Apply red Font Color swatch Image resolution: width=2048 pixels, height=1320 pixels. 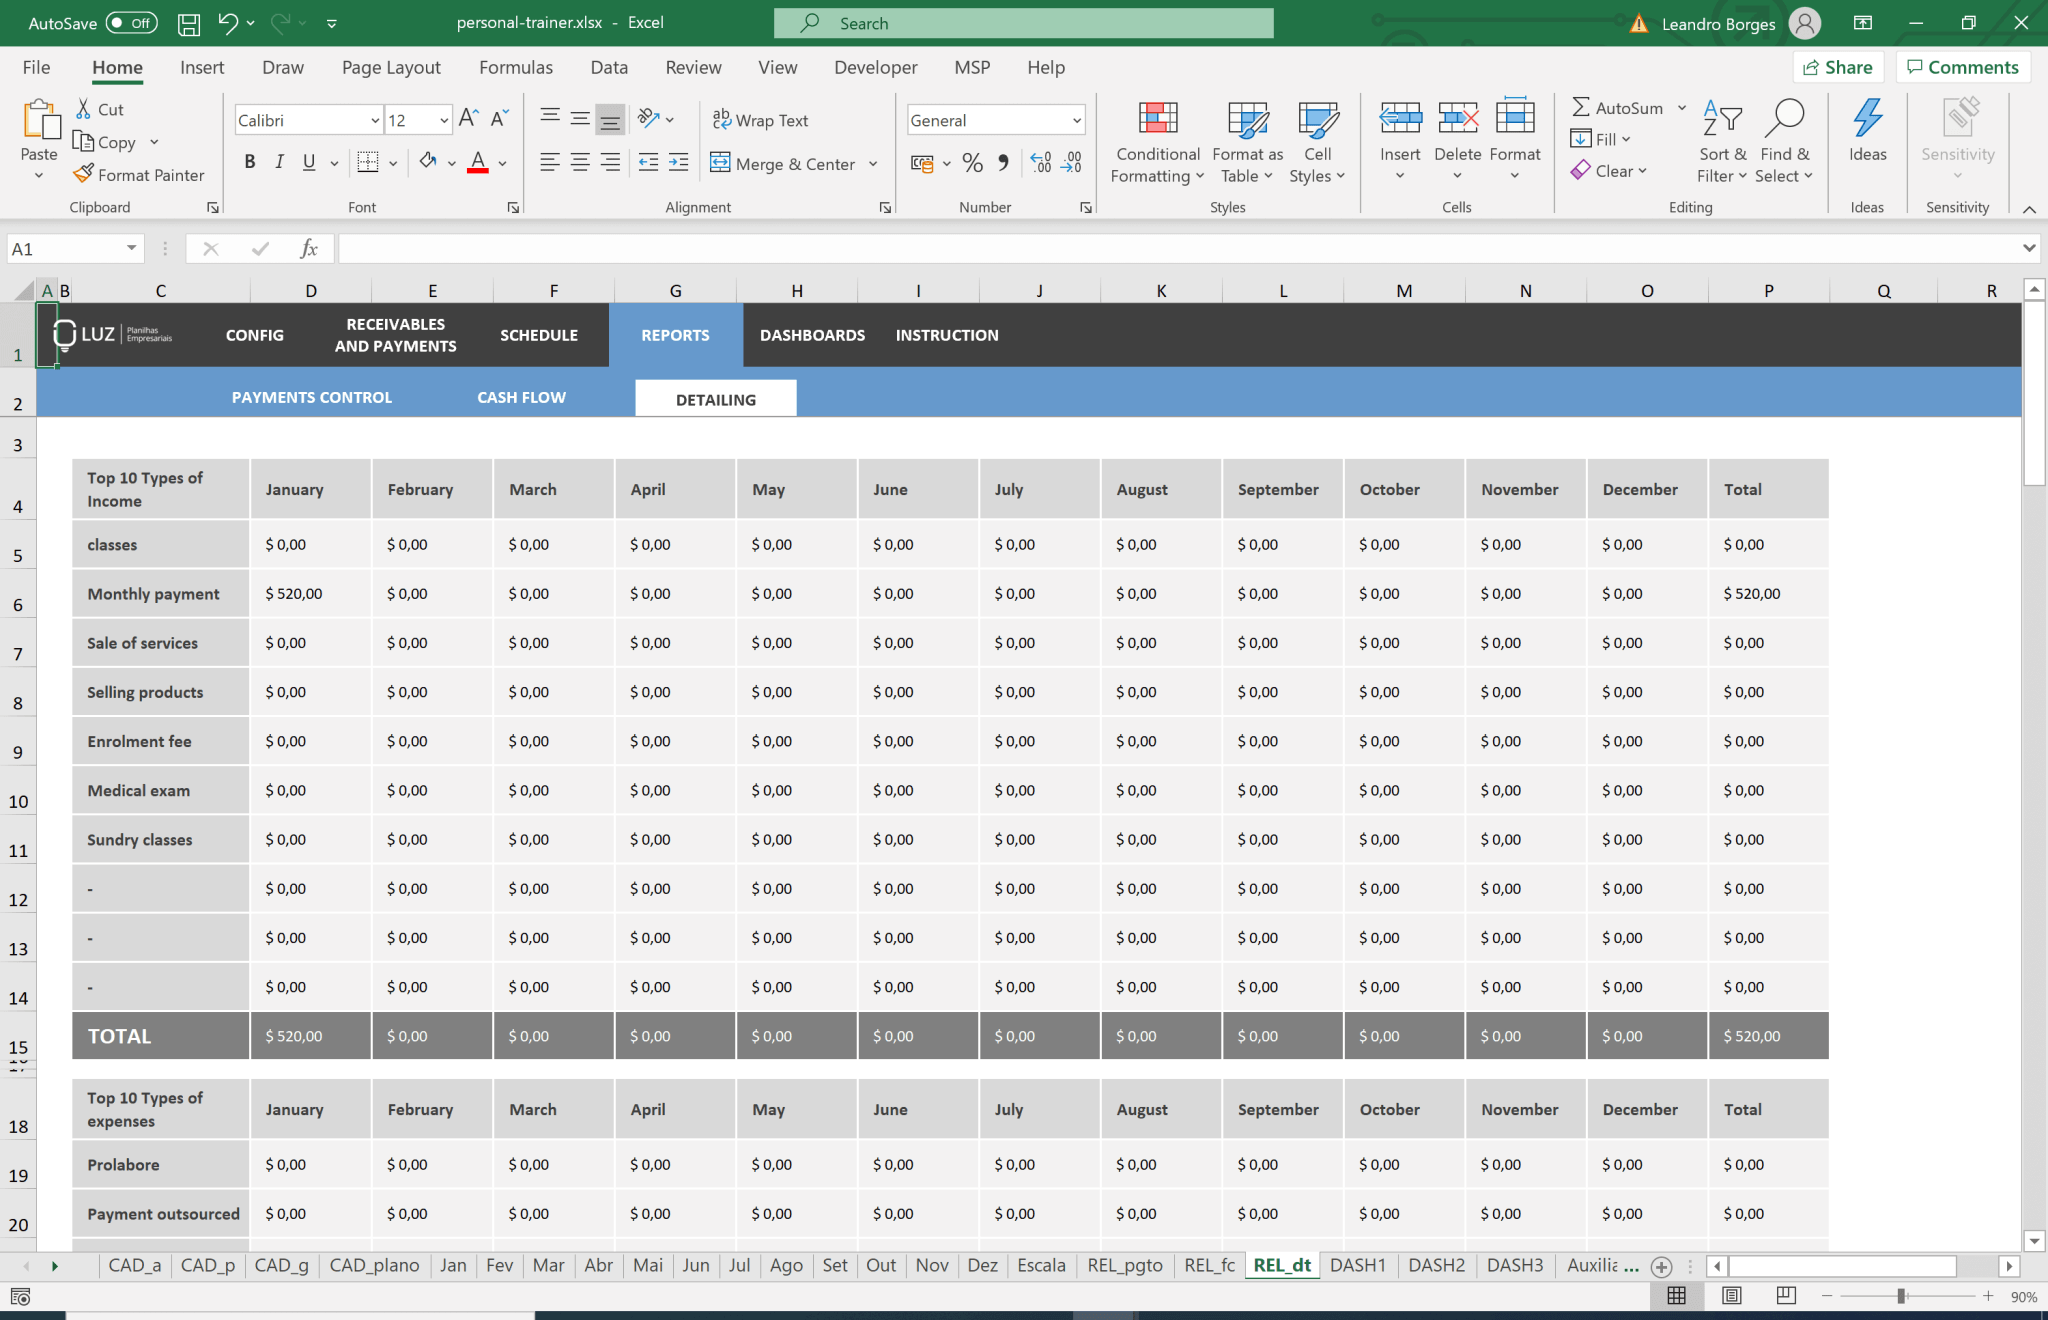click(478, 162)
